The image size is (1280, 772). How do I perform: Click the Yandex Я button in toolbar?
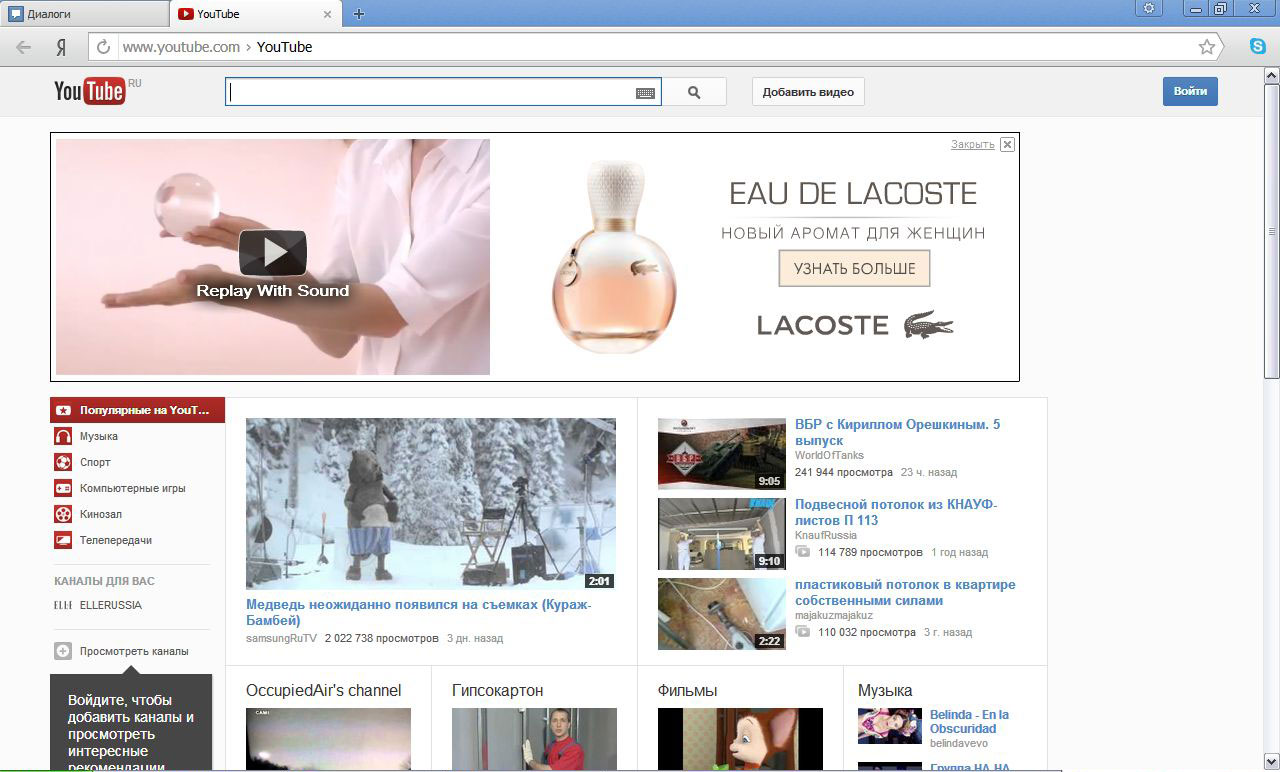[61, 47]
